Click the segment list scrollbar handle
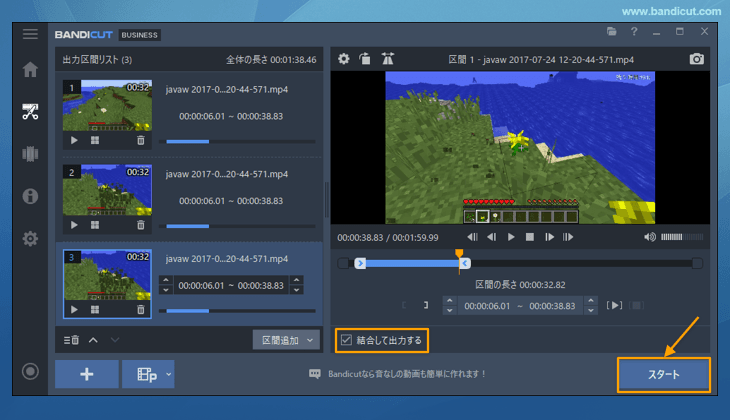This screenshot has height=420, width=730. click(326, 199)
